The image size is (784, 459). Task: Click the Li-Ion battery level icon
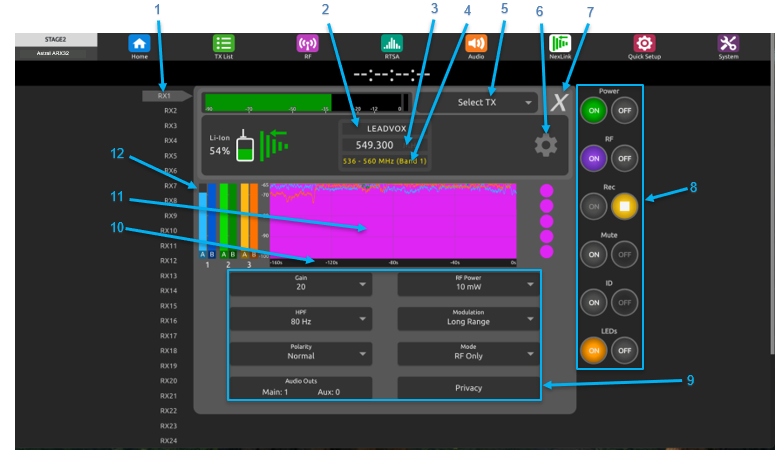244,146
